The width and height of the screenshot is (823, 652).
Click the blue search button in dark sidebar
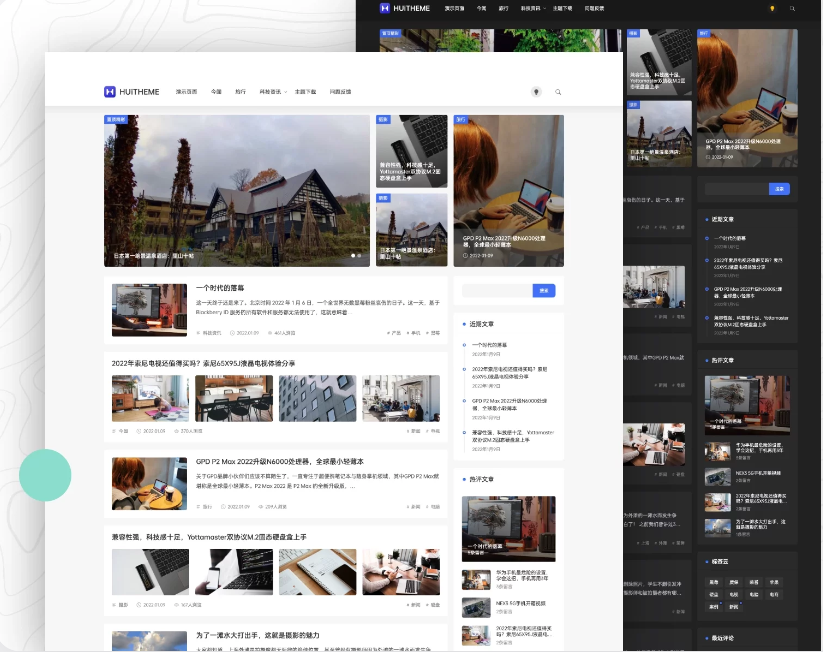pyautogui.click(x=779, y=189)
